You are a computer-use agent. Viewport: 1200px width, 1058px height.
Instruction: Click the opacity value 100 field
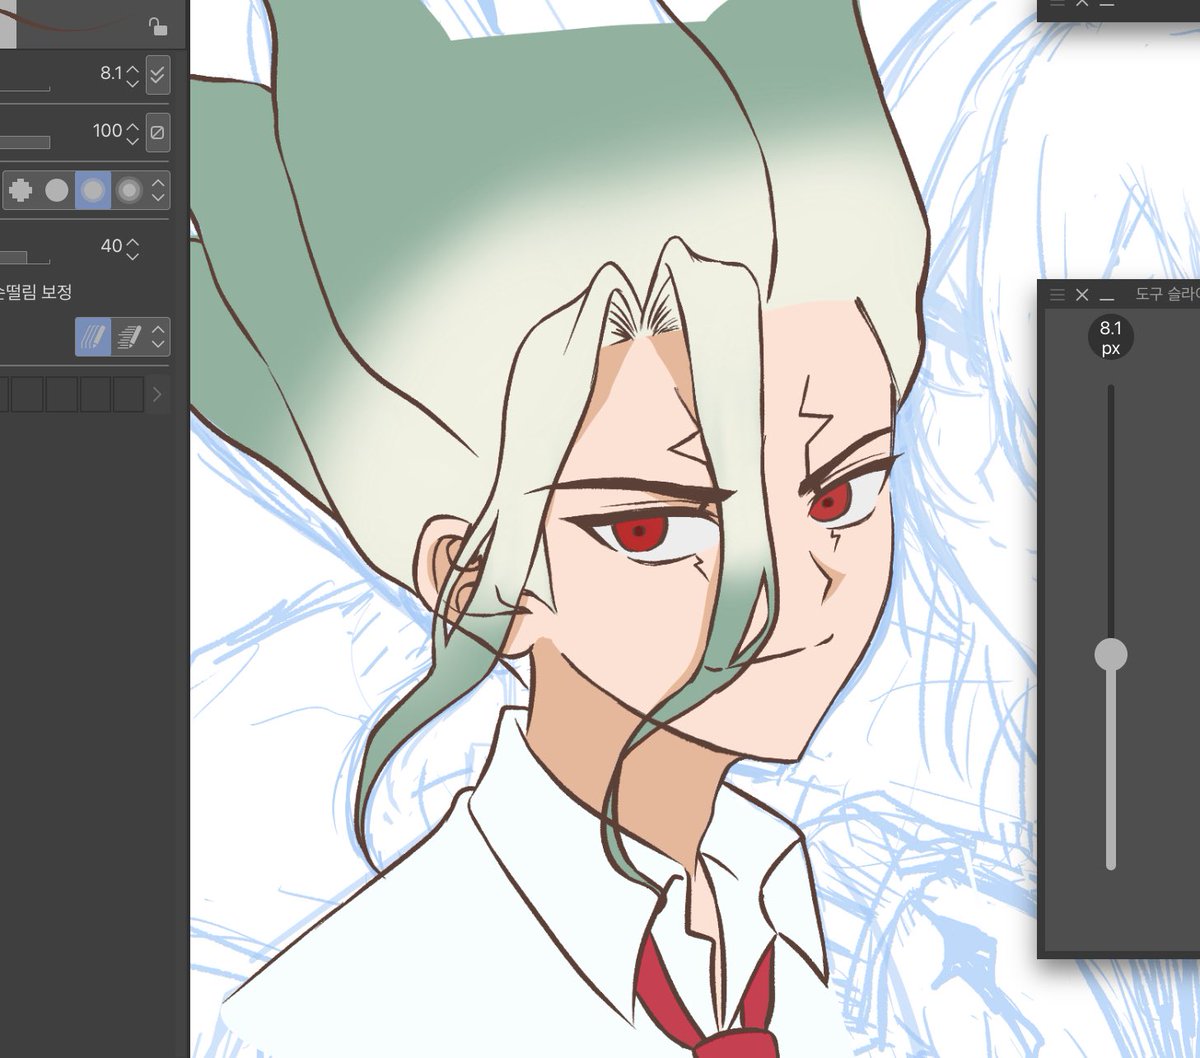point(107,131)
